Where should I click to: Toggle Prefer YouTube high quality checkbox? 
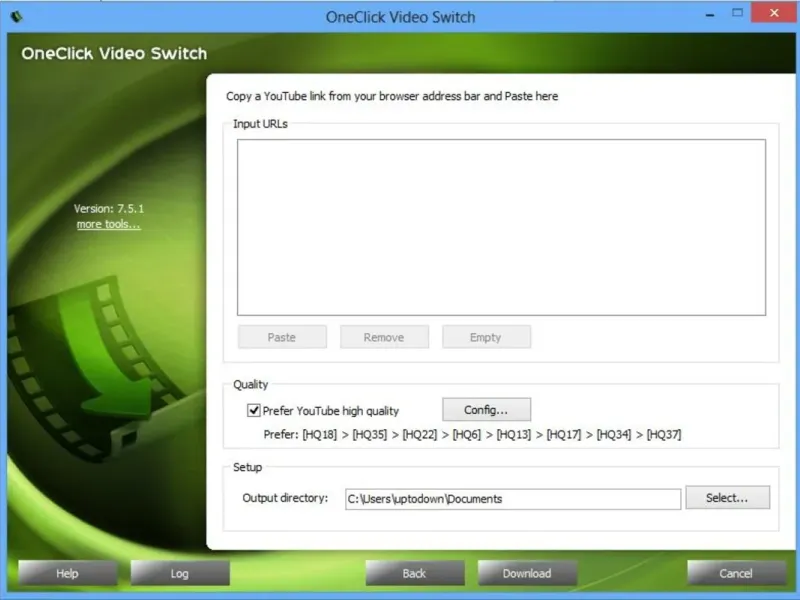(x=254, y=410)
